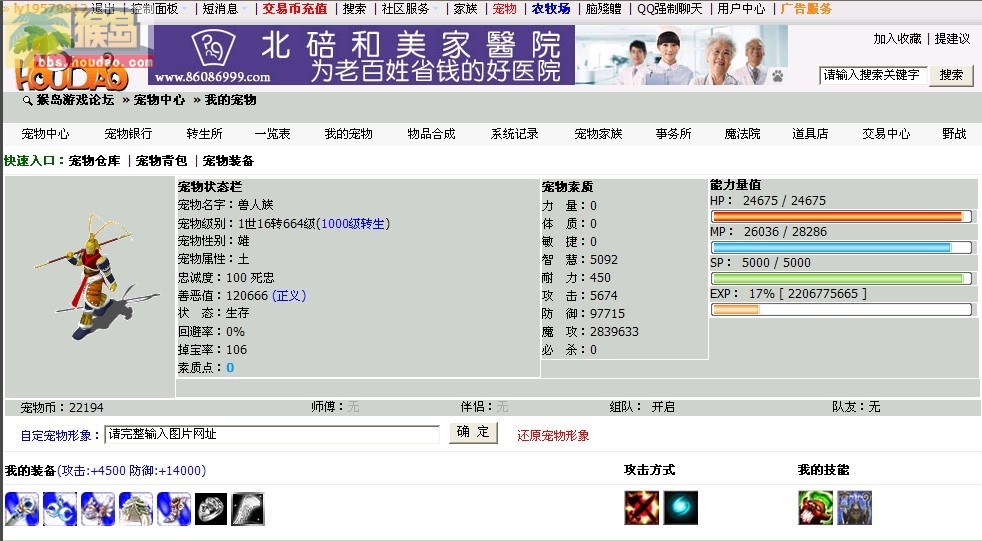Open the 宠物背包 quick link
Screen dimensions: 982x541
pyautogui.click(x=162, y=161)
